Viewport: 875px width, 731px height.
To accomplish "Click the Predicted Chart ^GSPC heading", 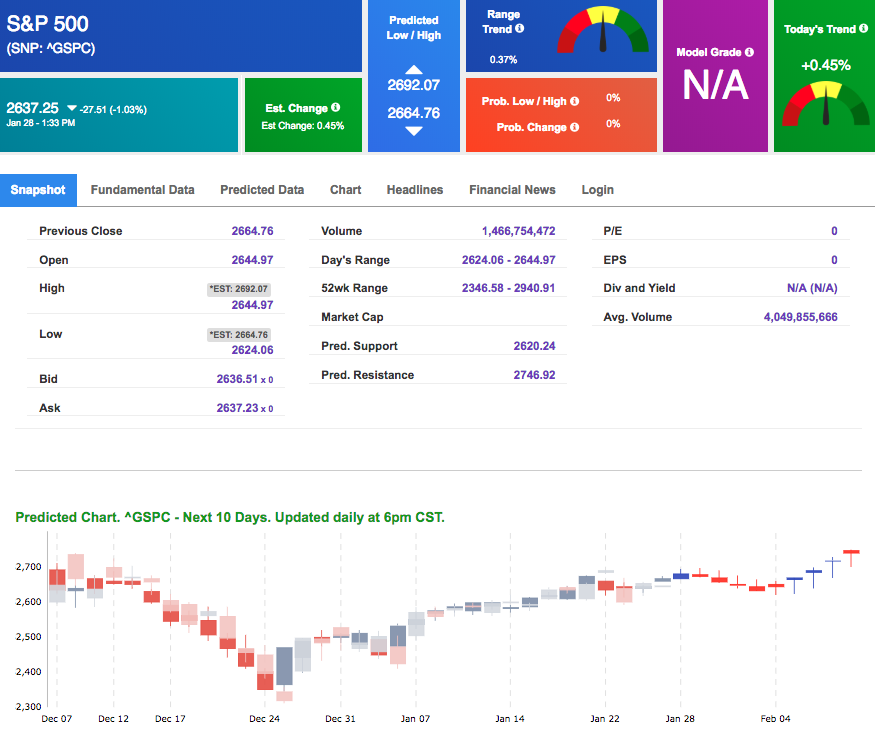I will click(230, 518).
